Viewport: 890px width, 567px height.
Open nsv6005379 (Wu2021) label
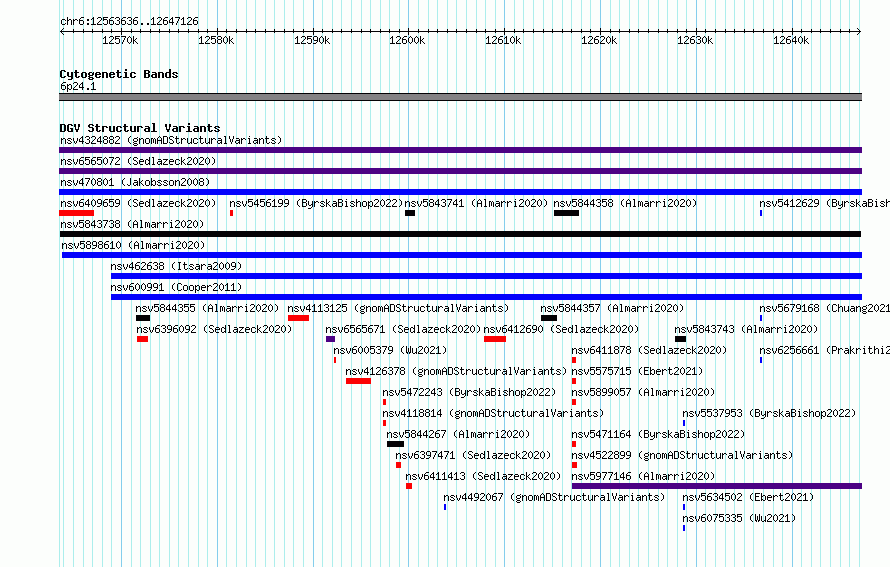pos(390,350)
